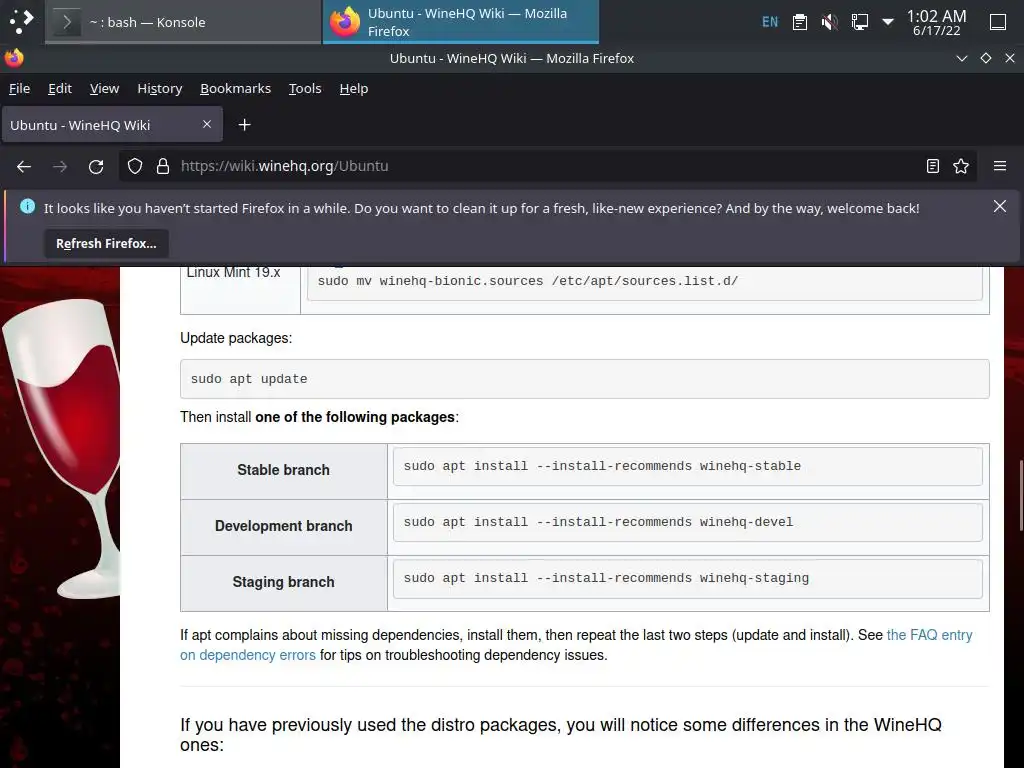1024x768 pixels.
Task: Open the Bookmarks menu
Action: click(235, 88)
